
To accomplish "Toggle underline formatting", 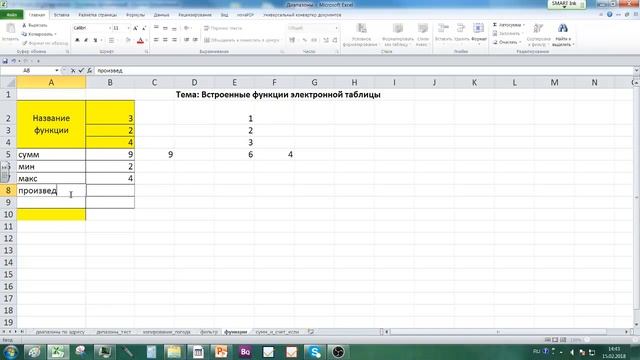I will (95, 40).
